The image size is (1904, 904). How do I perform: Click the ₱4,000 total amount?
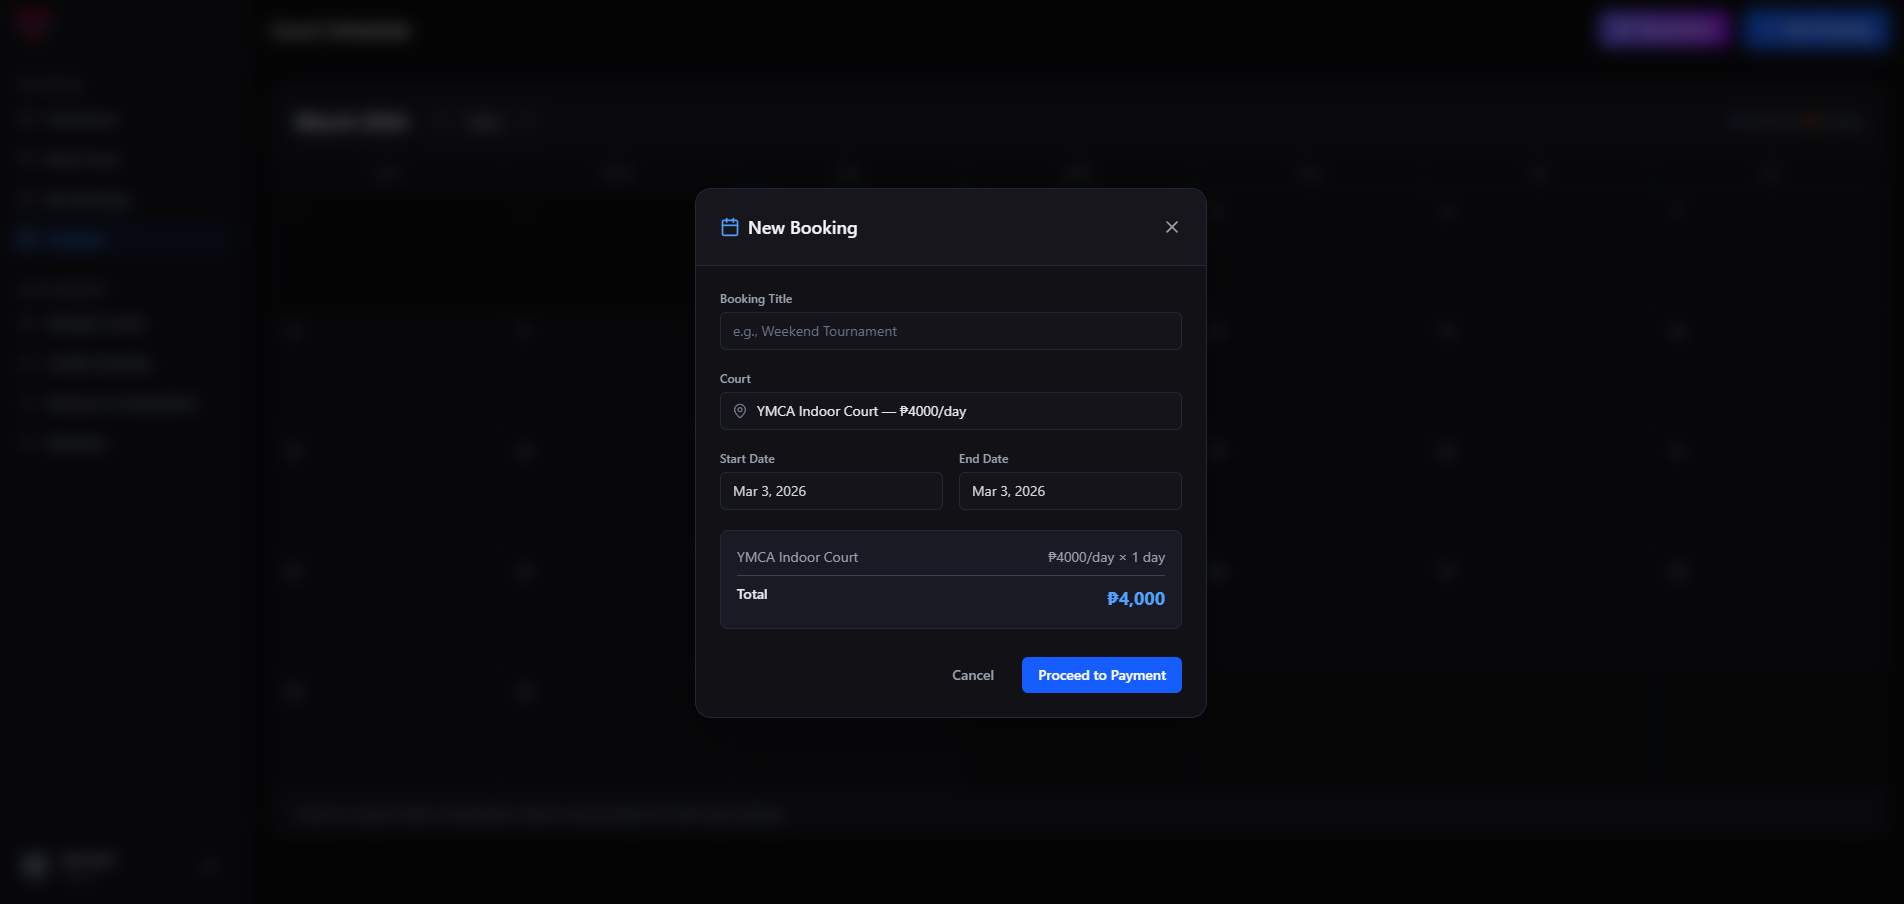[x=1136, y=598]
